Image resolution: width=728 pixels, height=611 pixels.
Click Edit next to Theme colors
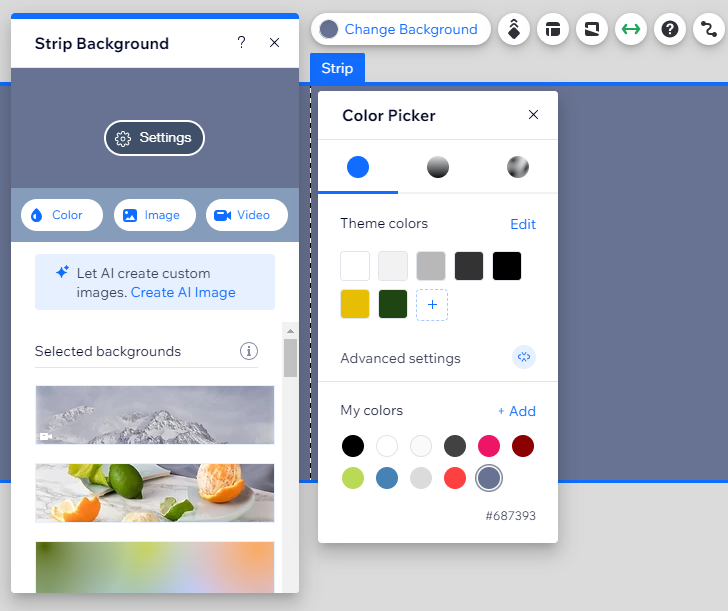pos(523,224)
